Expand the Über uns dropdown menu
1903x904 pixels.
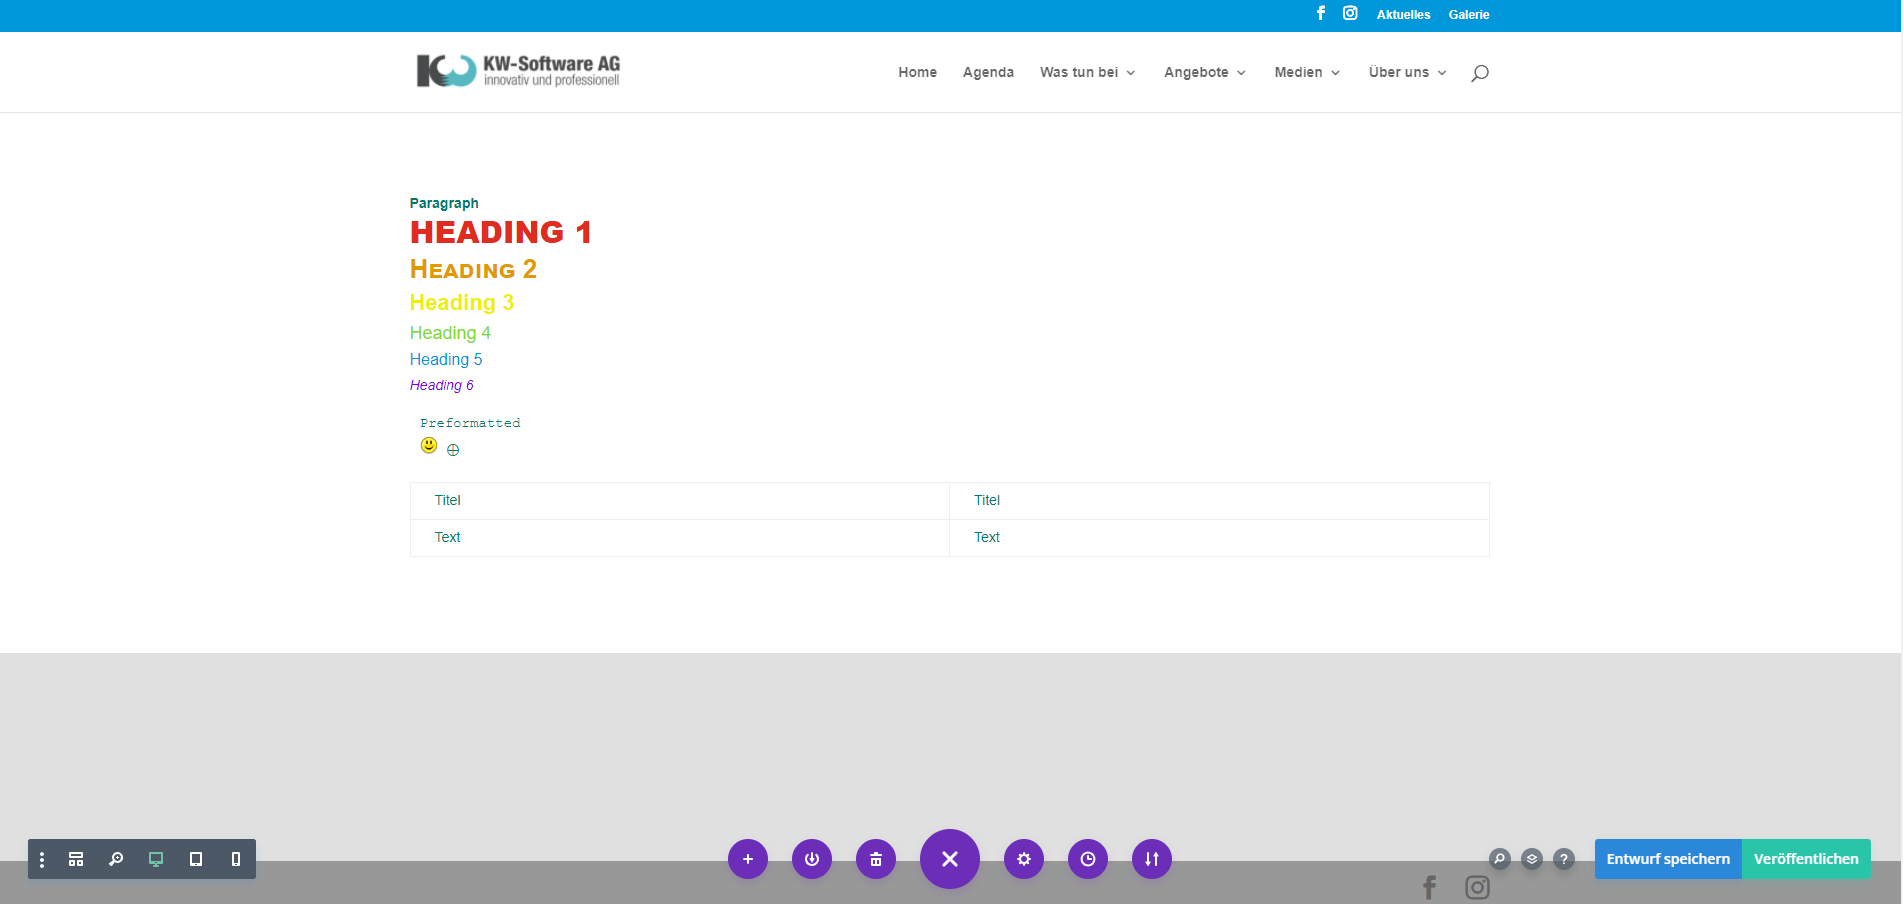point(1406,72)
